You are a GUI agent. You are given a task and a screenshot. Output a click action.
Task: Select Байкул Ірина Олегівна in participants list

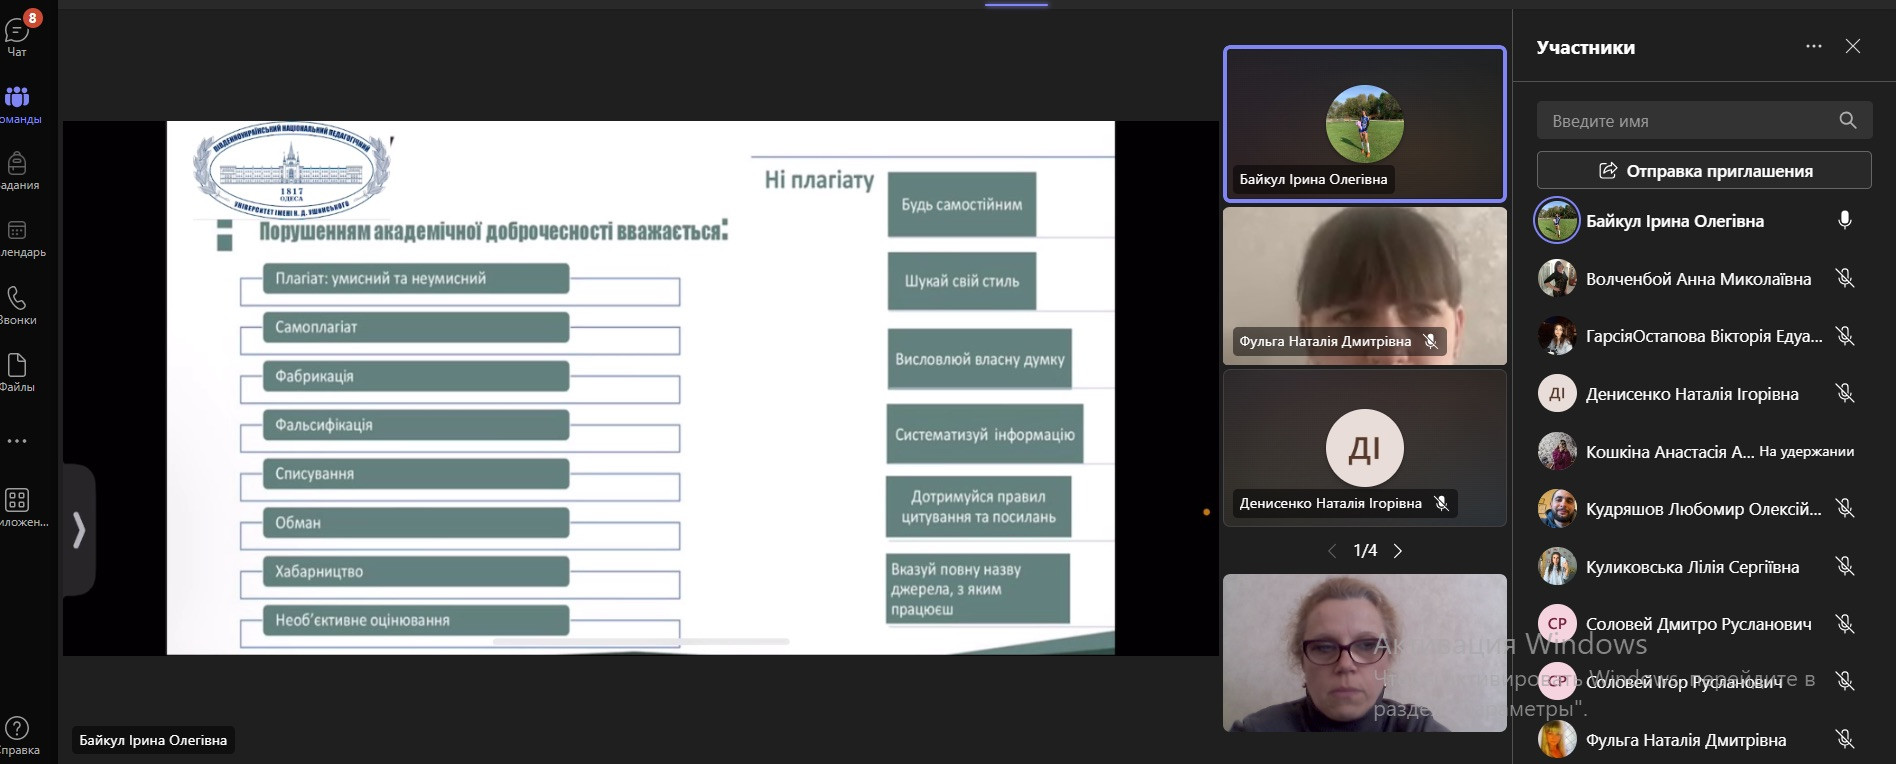[1704, 221]
